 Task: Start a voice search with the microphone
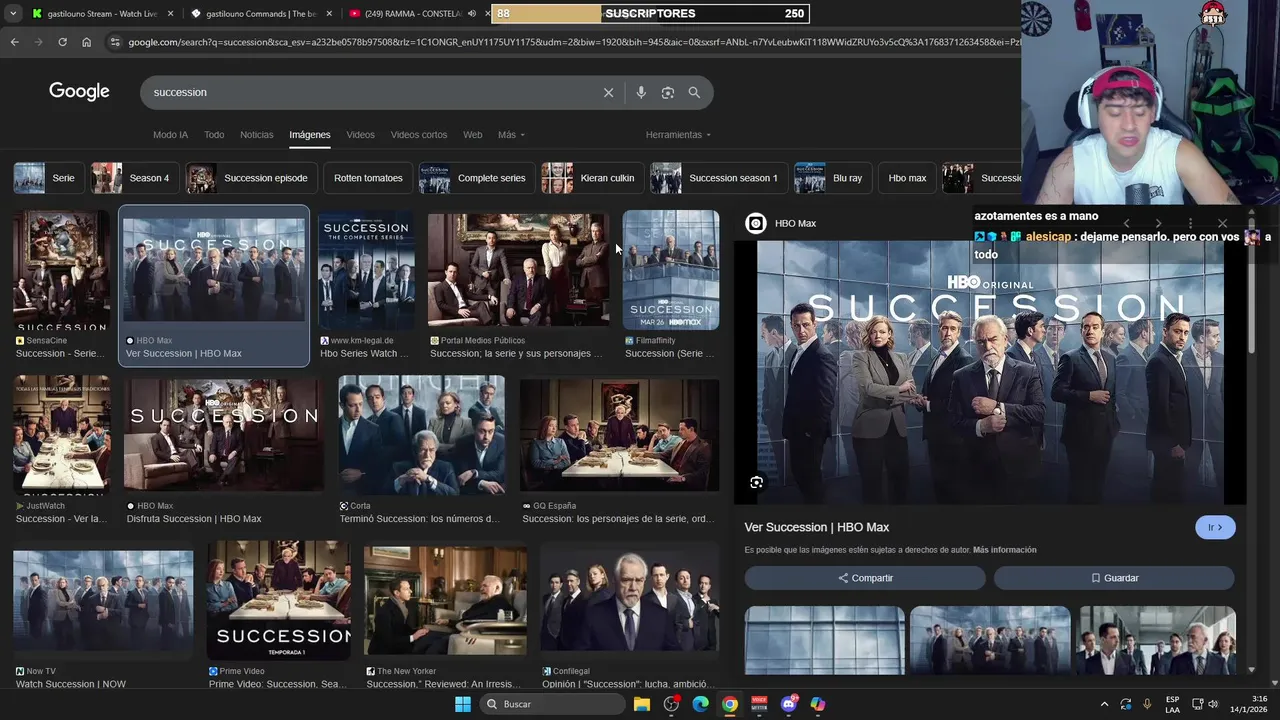pos(641,92)
